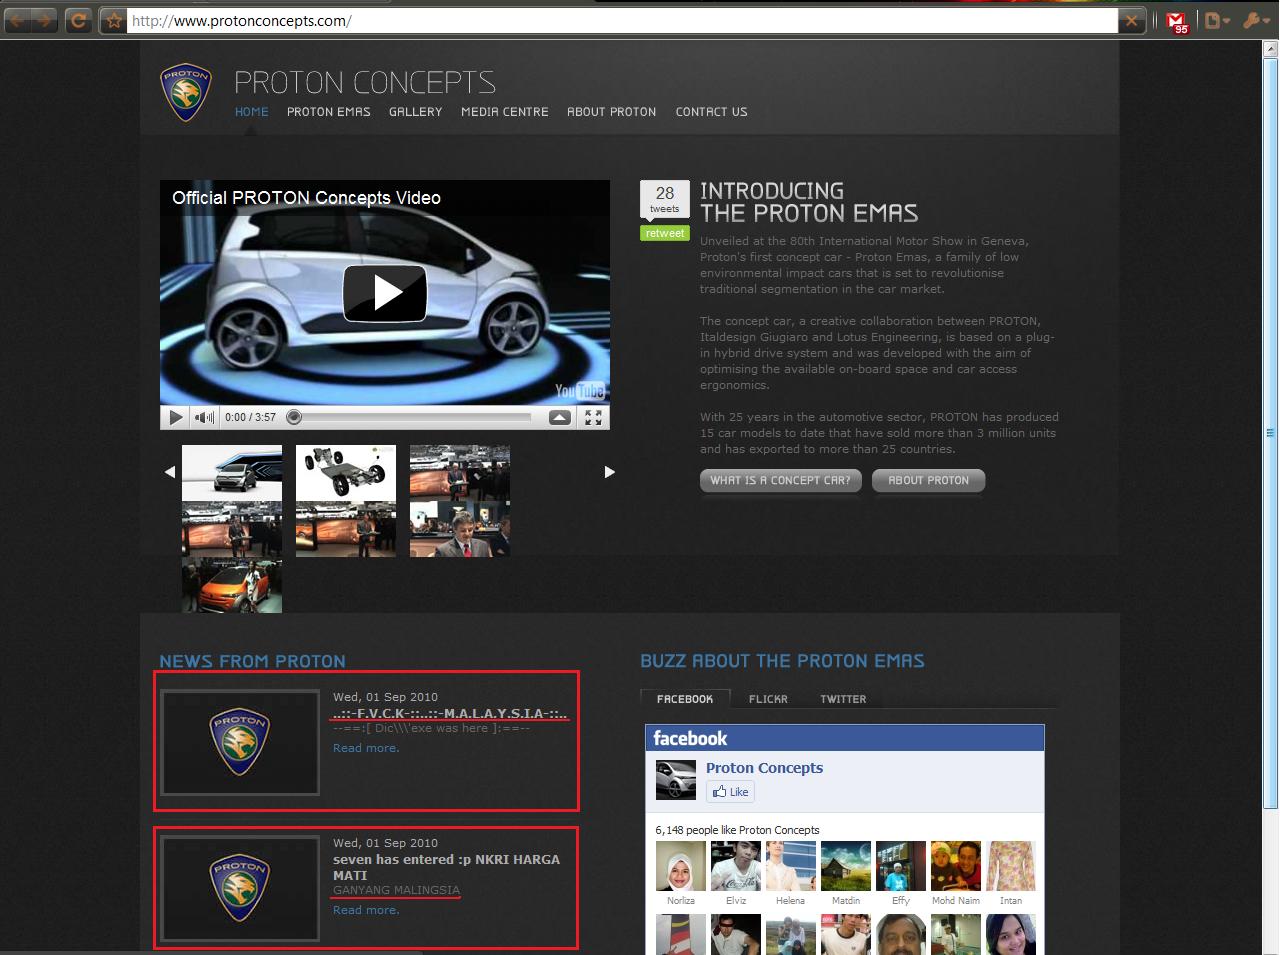Click the 0:00 / 3:57 video time display
The width and height of the screenshot is (1280, 955).
click(250, 417)
